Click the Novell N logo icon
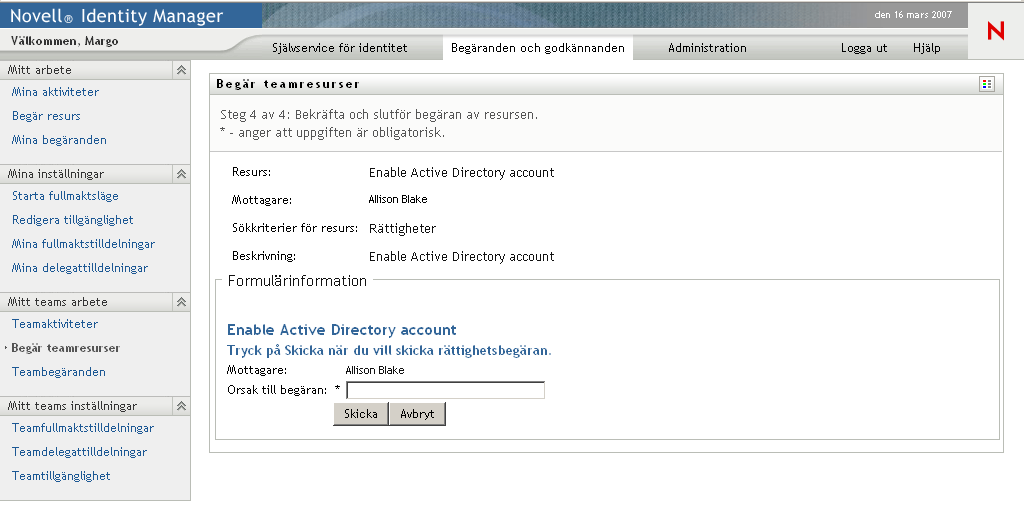Screen dimensions: 1024x507 (x=995, y=31)
